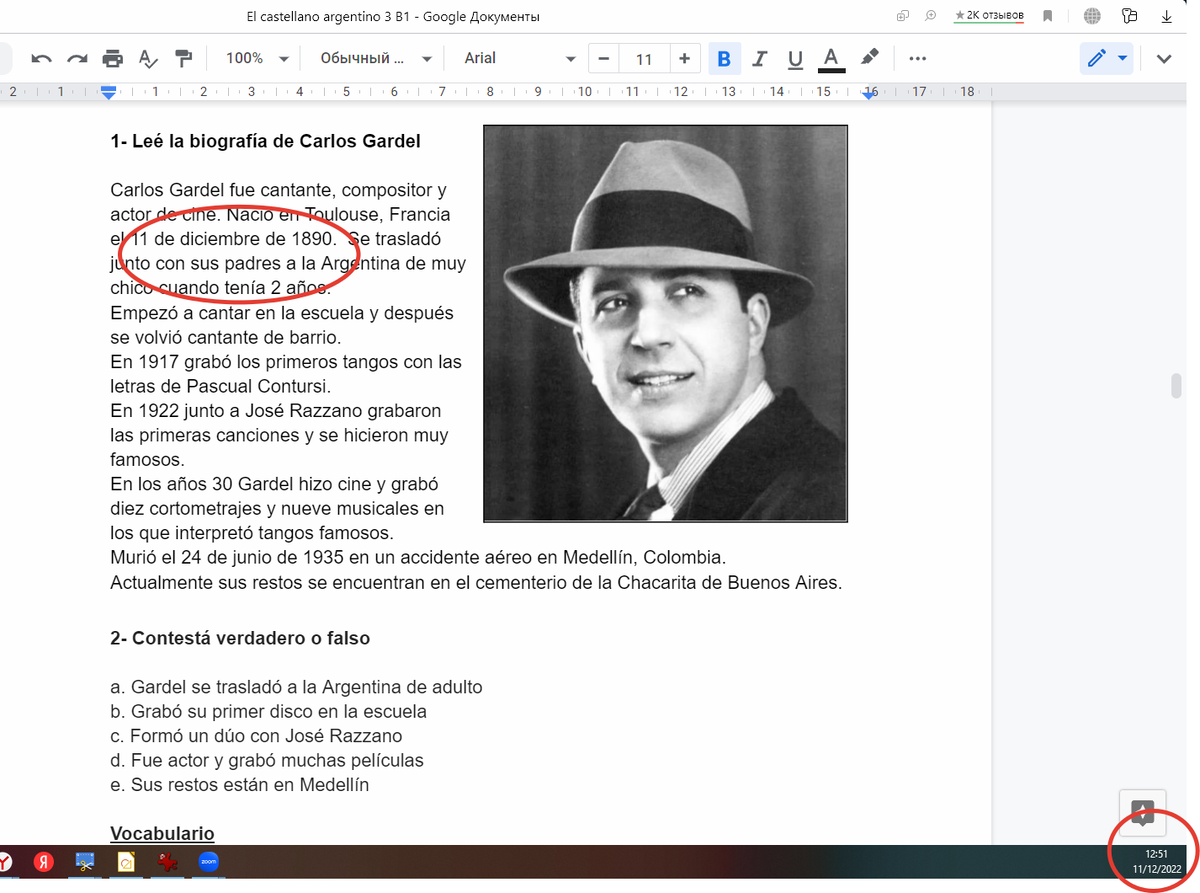Open the text color picker

tap(830, 58)
